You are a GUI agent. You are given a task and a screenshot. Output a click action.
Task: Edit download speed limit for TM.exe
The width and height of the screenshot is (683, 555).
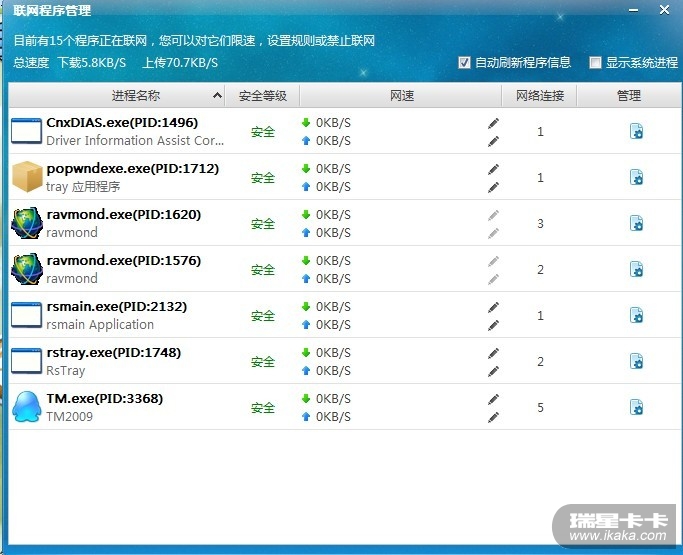(494, 399)
